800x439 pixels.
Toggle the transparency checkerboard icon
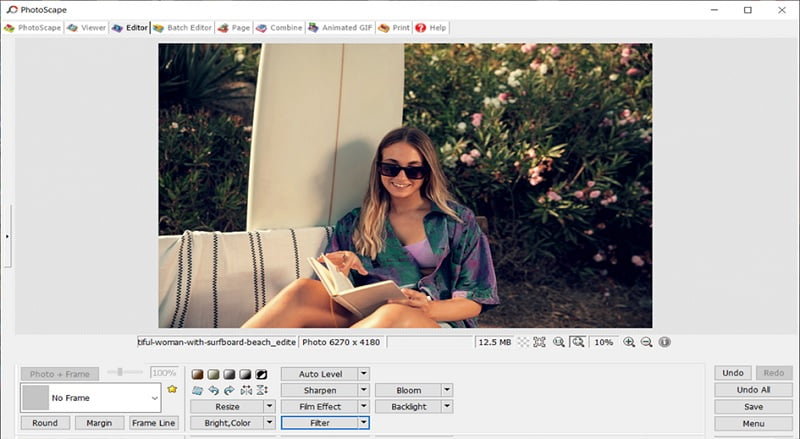tap(523, 342)
